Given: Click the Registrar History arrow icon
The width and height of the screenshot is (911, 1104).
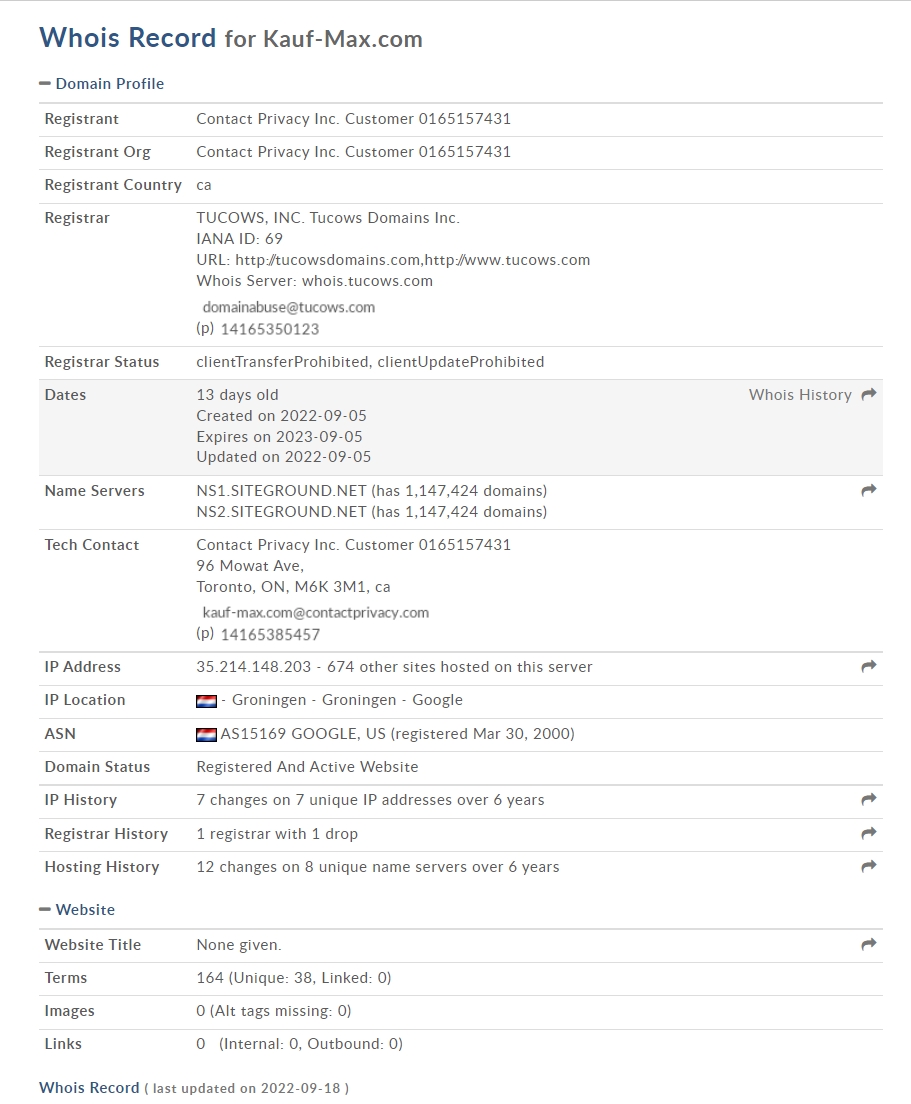Looking at the screenshot, I should click(869, 833).
